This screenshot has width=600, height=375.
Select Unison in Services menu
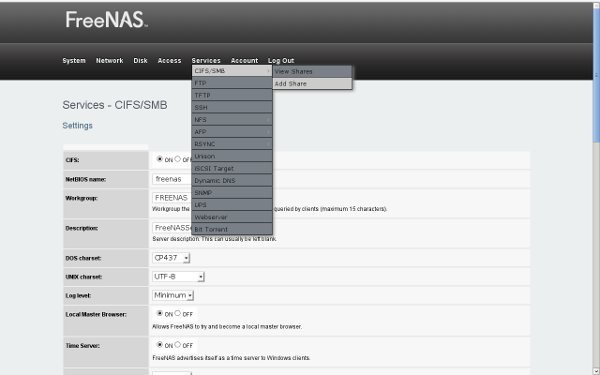[x=232, y=156]
